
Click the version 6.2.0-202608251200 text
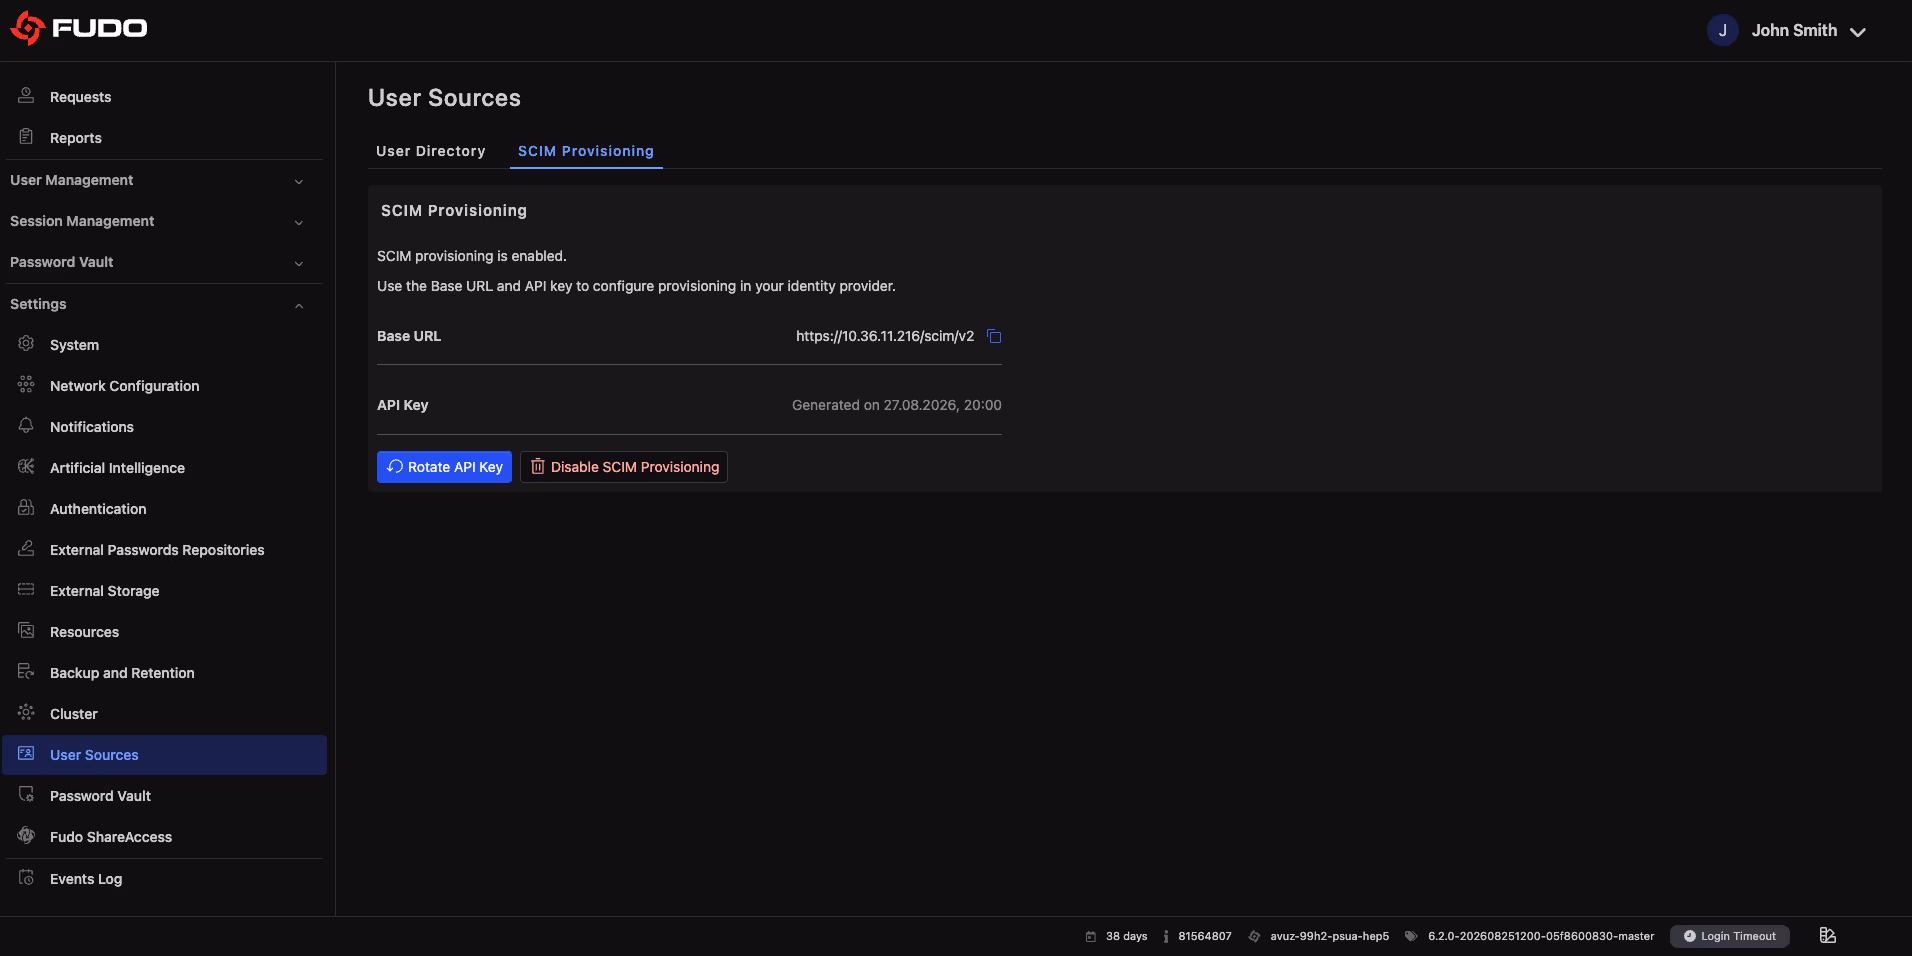click(1541, 936)
